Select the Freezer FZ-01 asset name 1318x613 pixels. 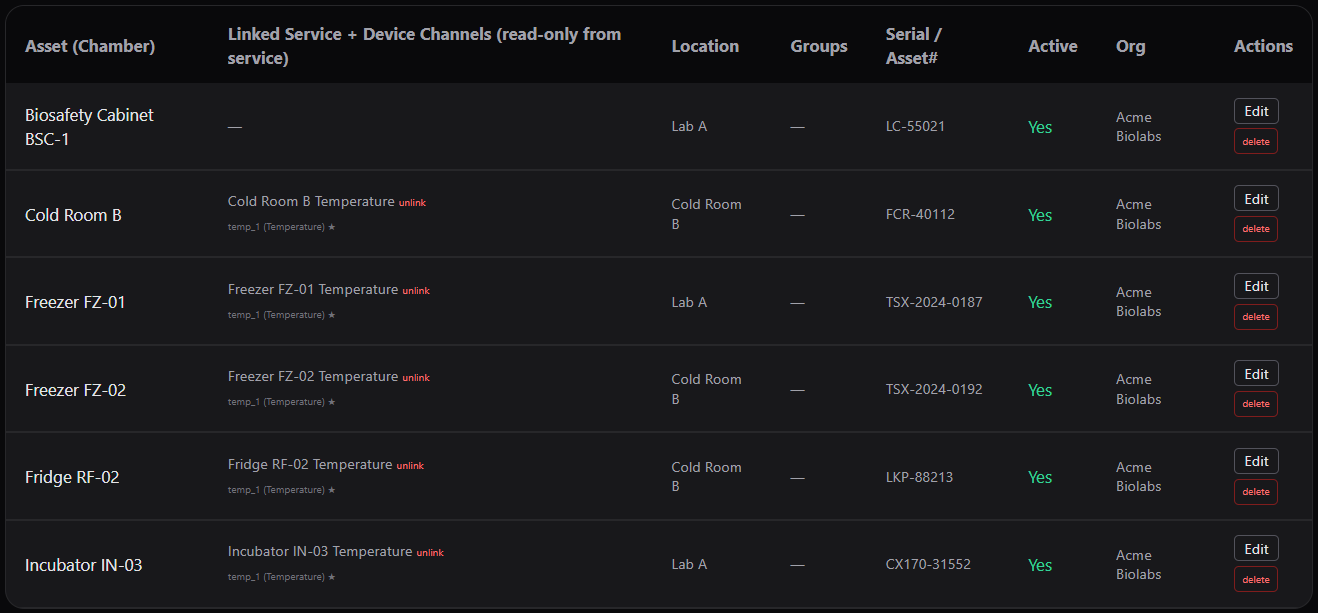(75, 302)
